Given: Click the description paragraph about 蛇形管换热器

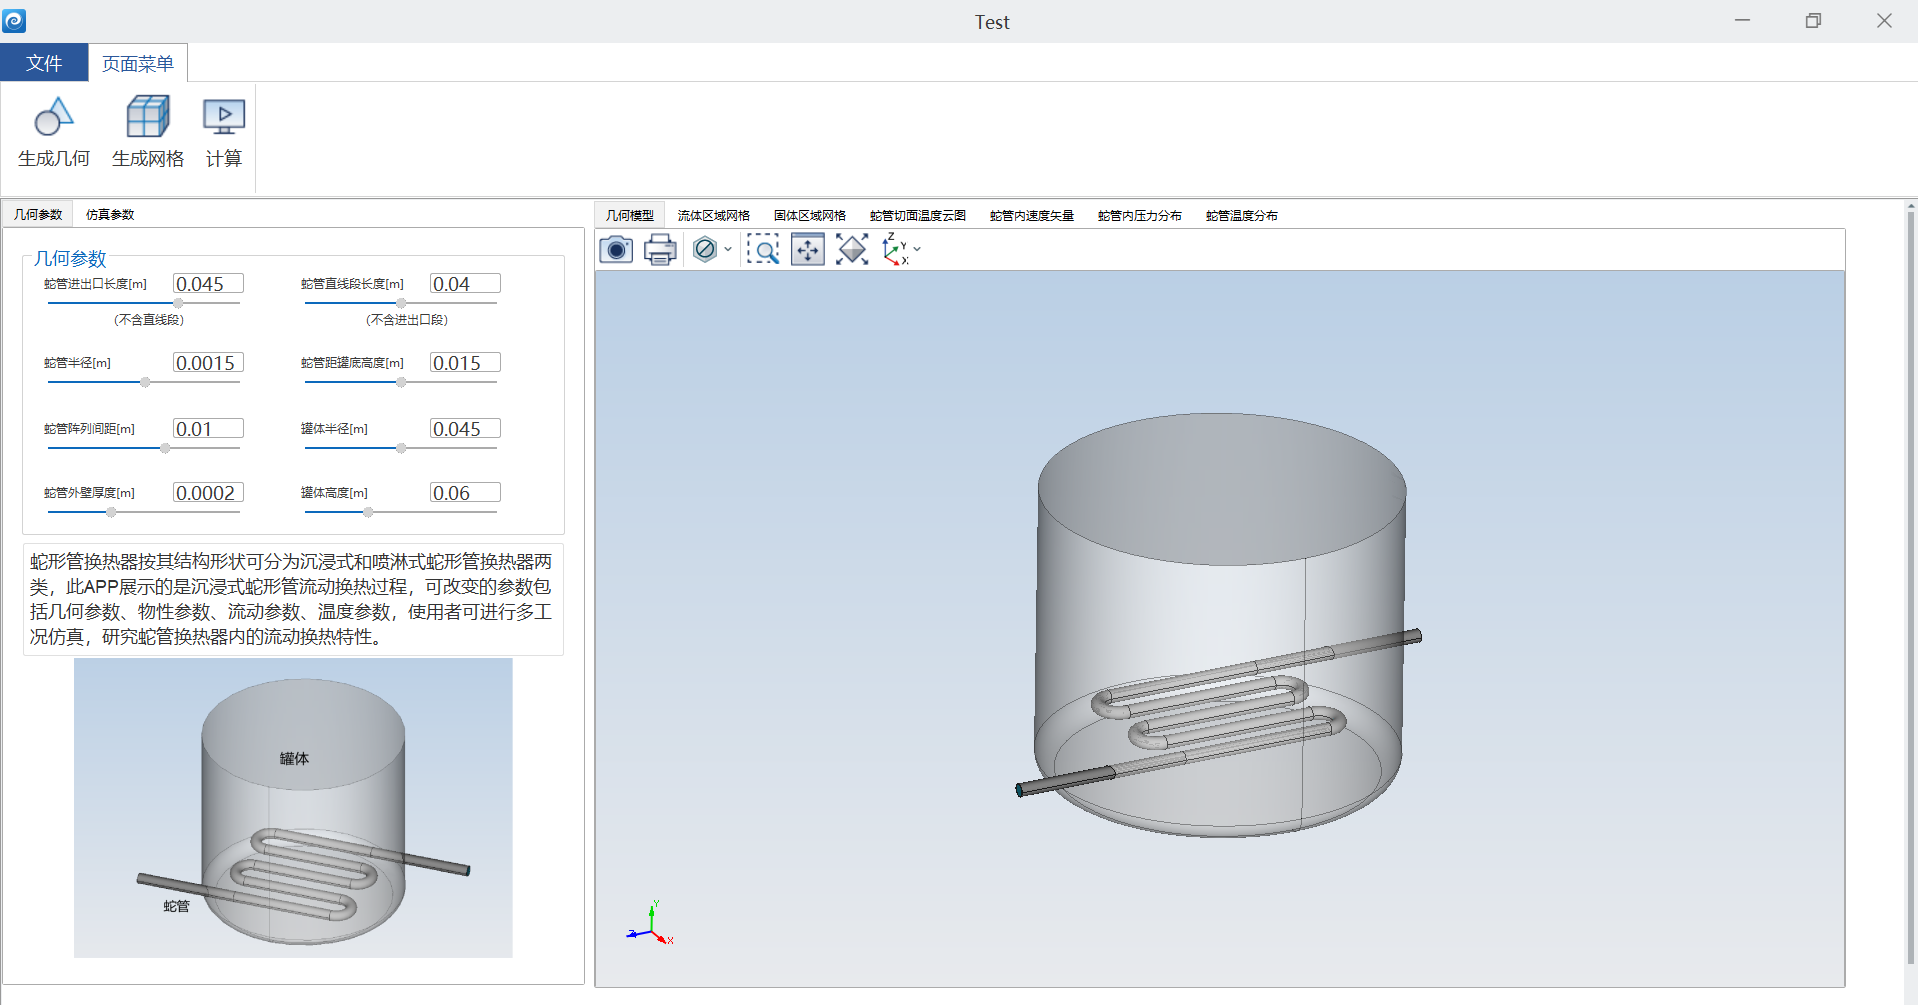Looking at the screenshot, I should 292,599.
